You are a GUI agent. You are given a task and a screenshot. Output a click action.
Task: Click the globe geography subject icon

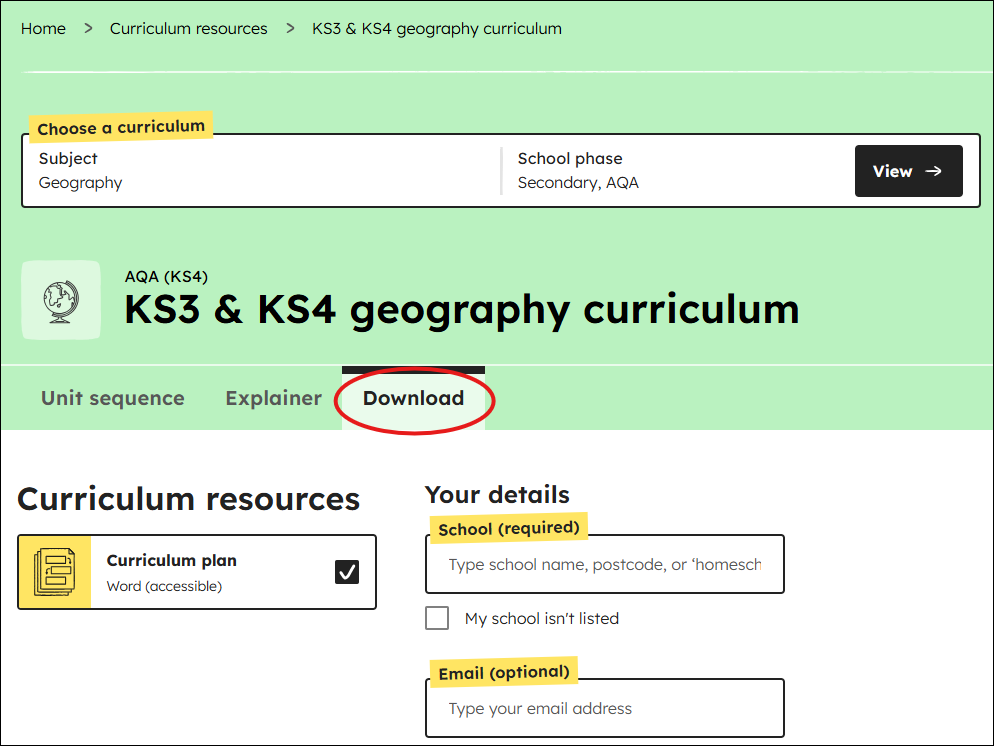pos(61,300)
